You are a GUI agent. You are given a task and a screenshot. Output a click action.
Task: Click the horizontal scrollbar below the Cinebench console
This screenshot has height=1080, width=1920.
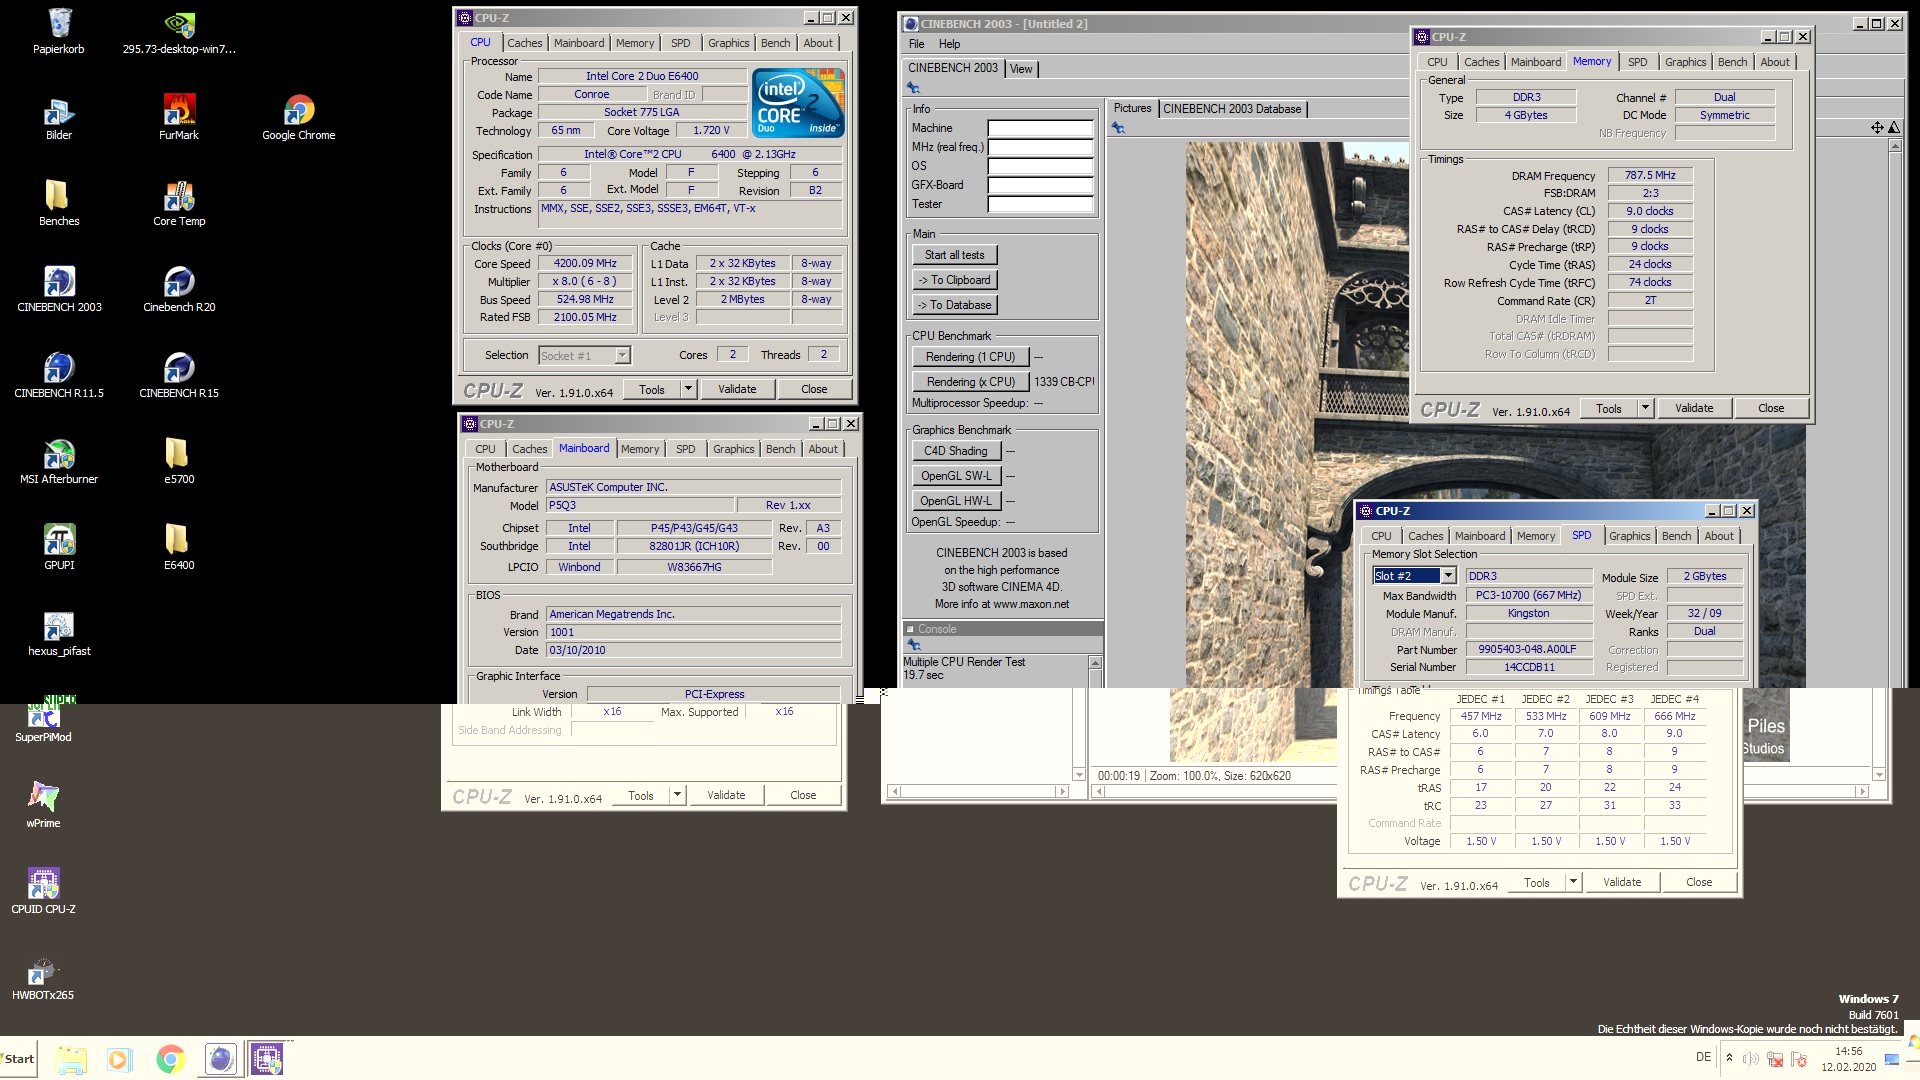978,791
